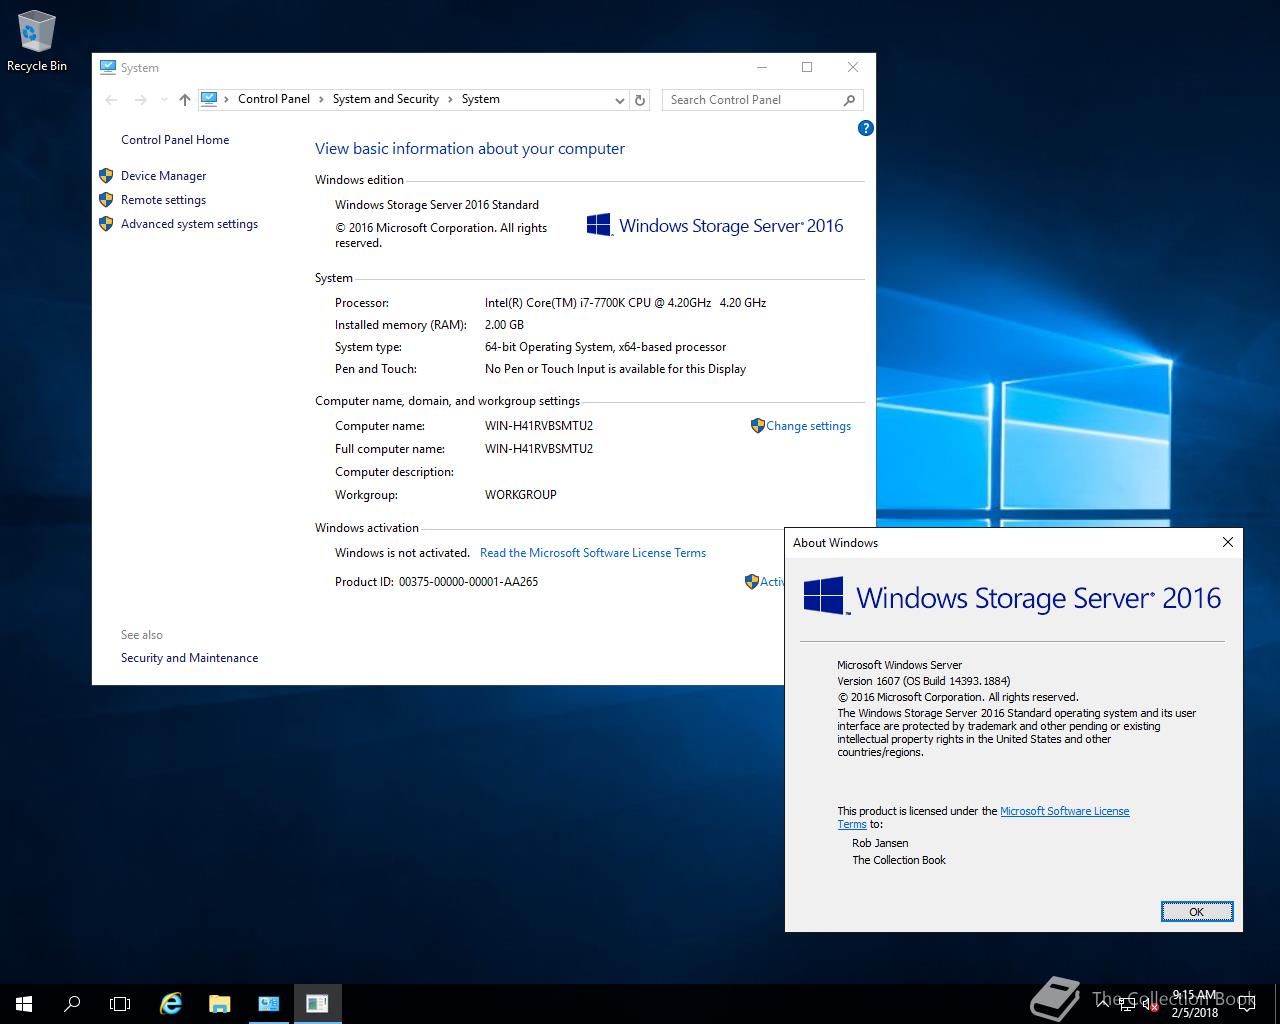
Task: Open Task View on taskbar
Action: 120,1004
